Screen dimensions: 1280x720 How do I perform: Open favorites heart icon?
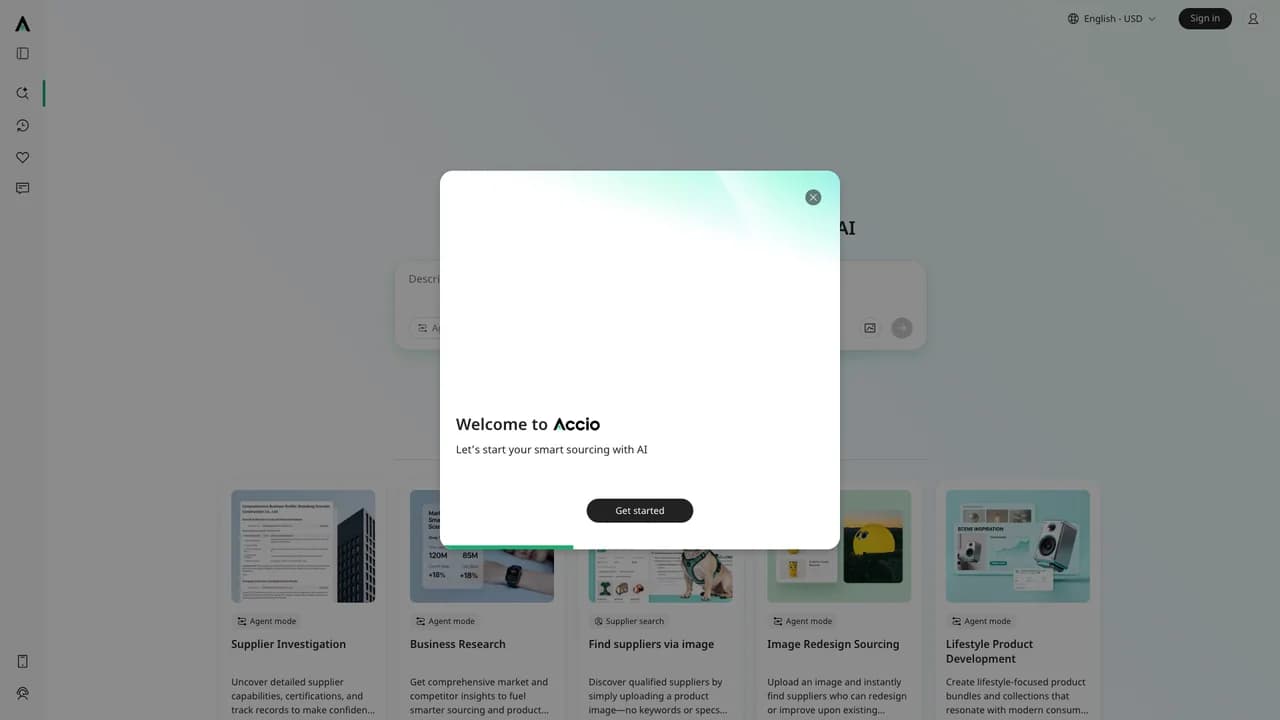click(x=23, y=157)
